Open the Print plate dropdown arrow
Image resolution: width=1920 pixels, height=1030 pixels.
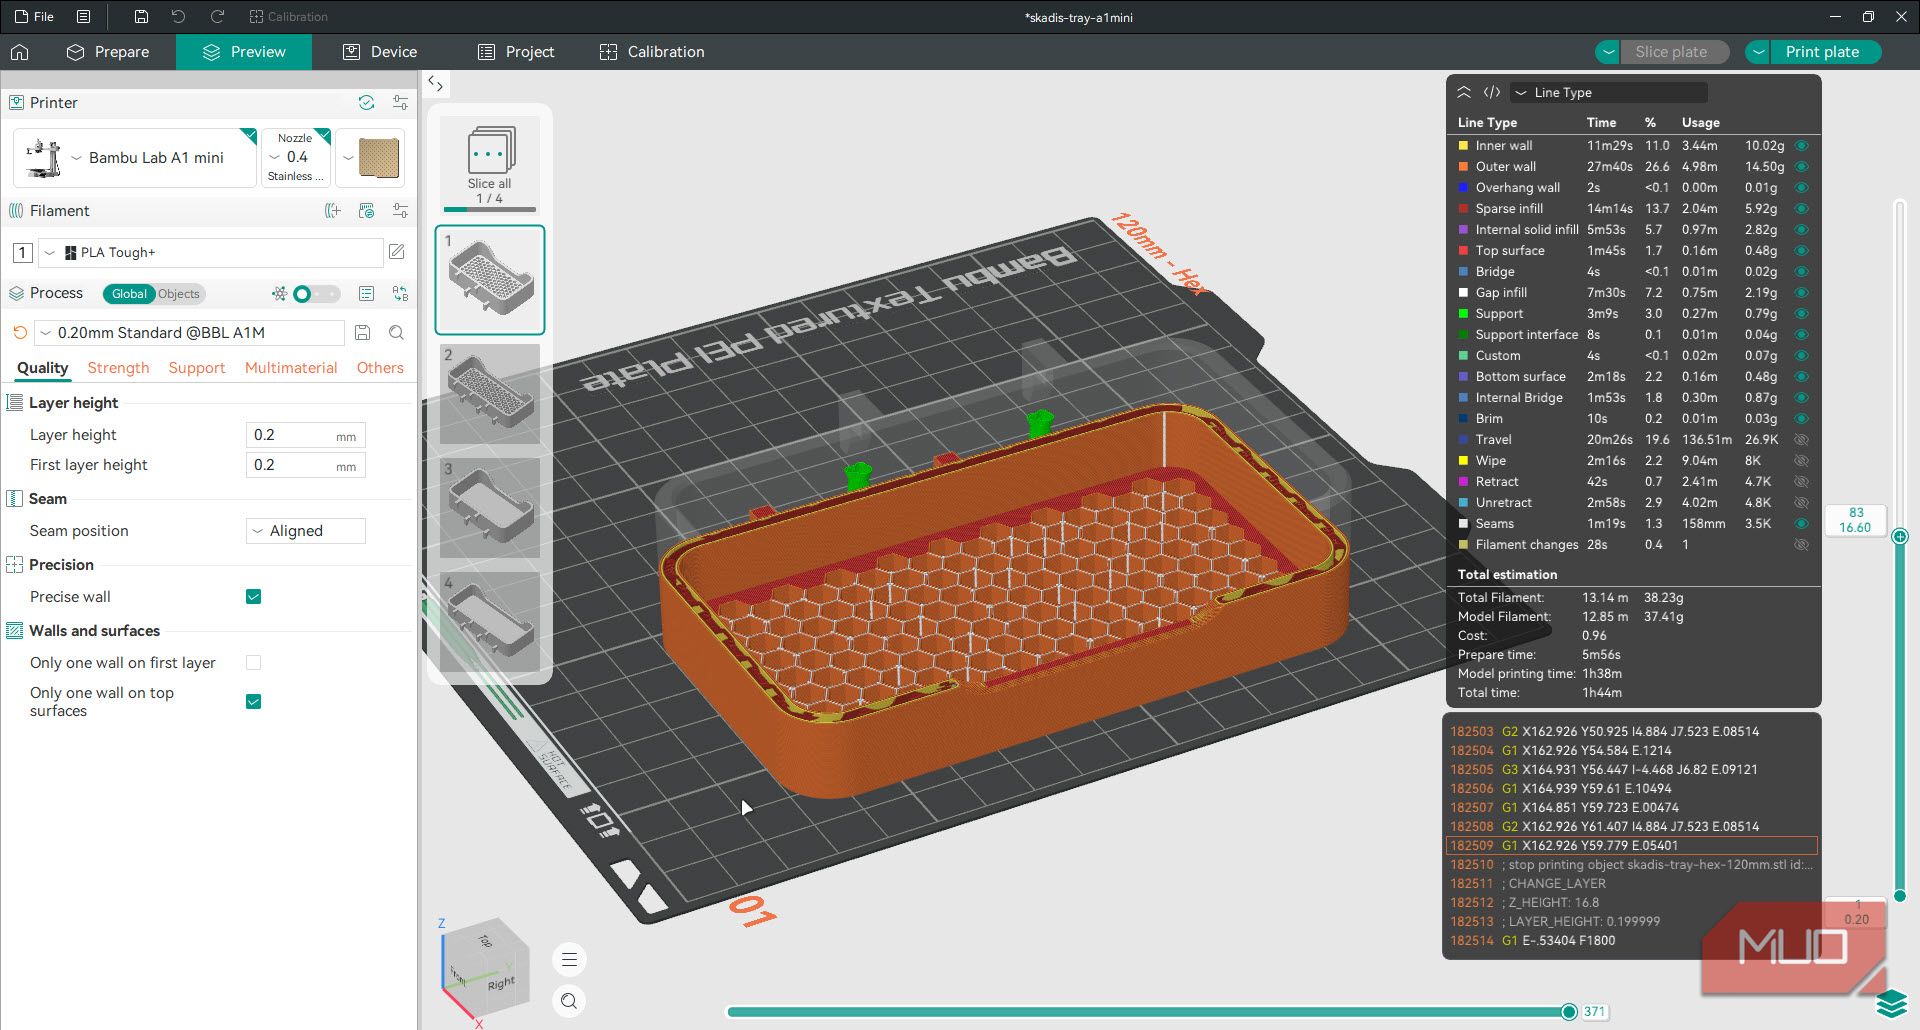(1758, 52)
